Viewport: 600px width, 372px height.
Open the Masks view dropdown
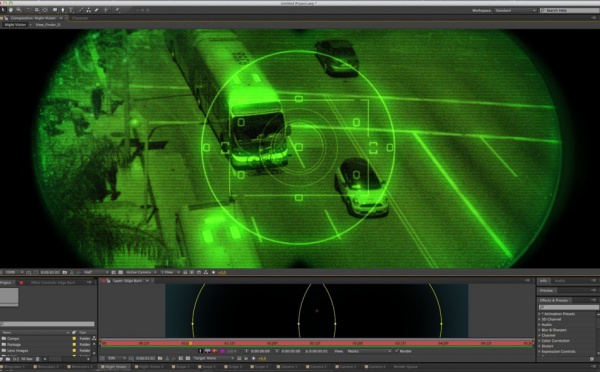coord(369,351)
